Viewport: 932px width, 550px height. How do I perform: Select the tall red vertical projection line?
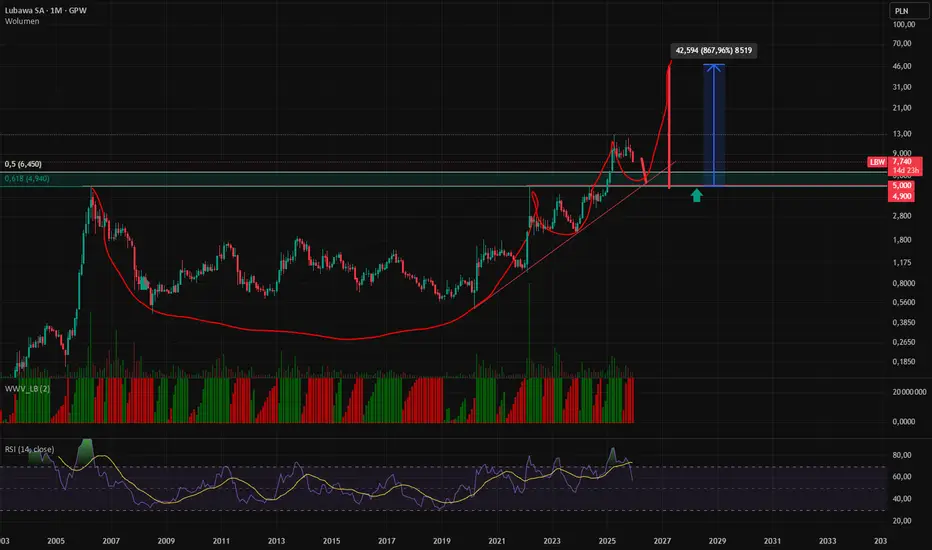point(669,125)
